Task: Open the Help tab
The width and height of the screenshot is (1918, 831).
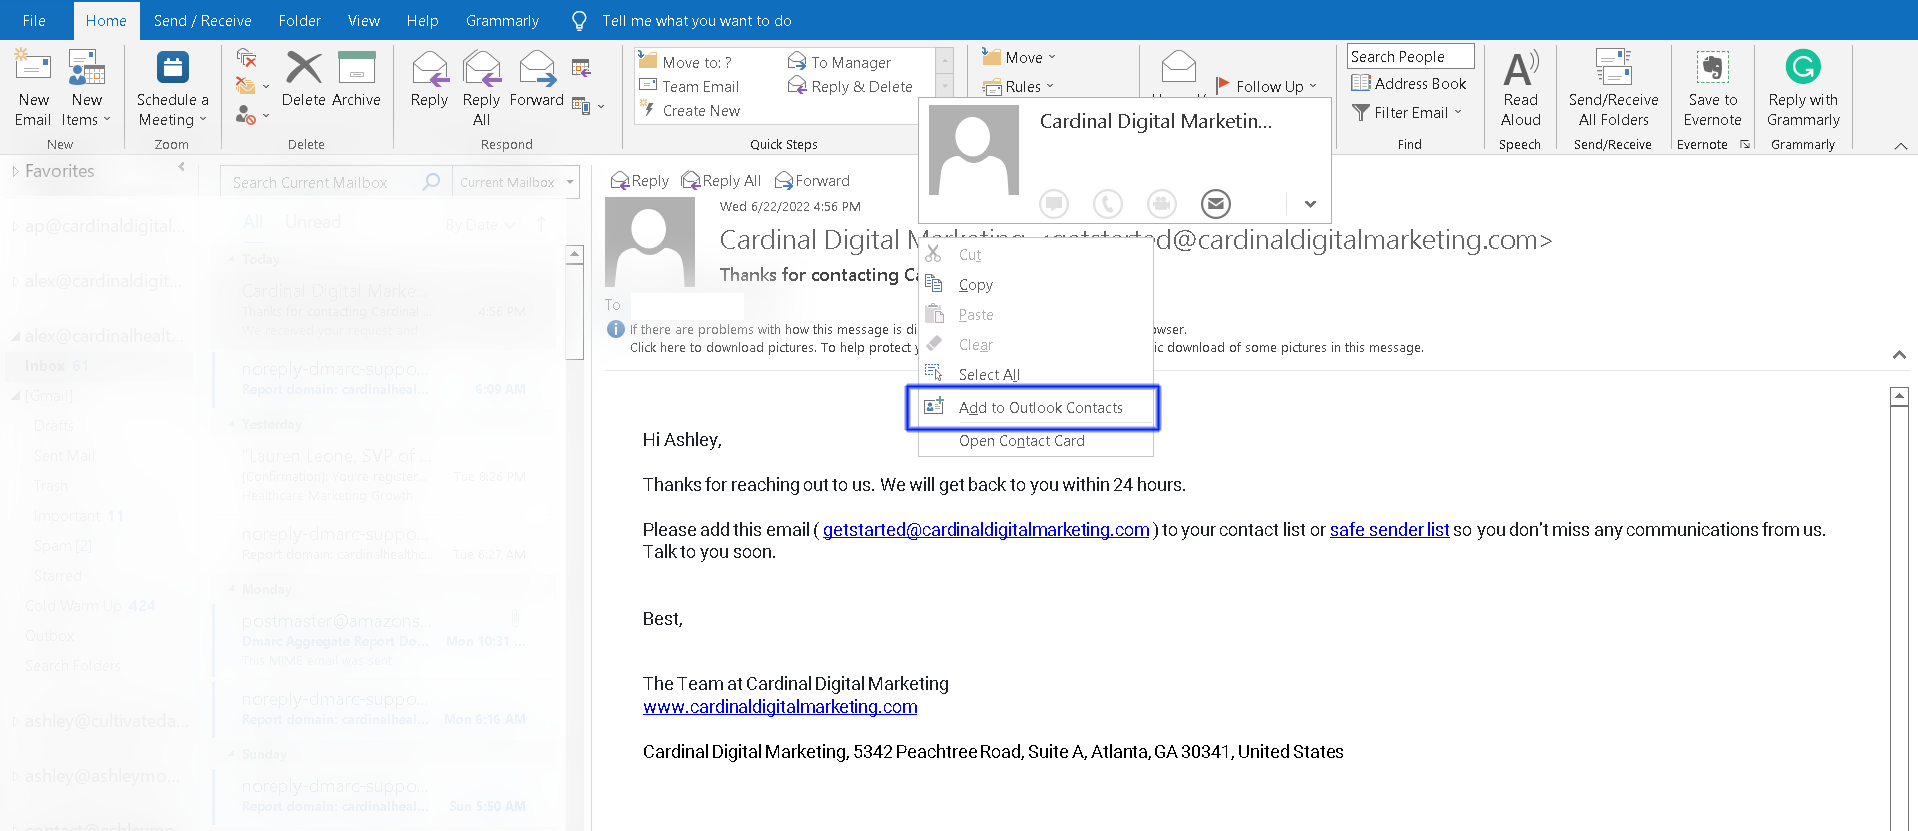Action: pyautogui.click(x=422, y=20)
